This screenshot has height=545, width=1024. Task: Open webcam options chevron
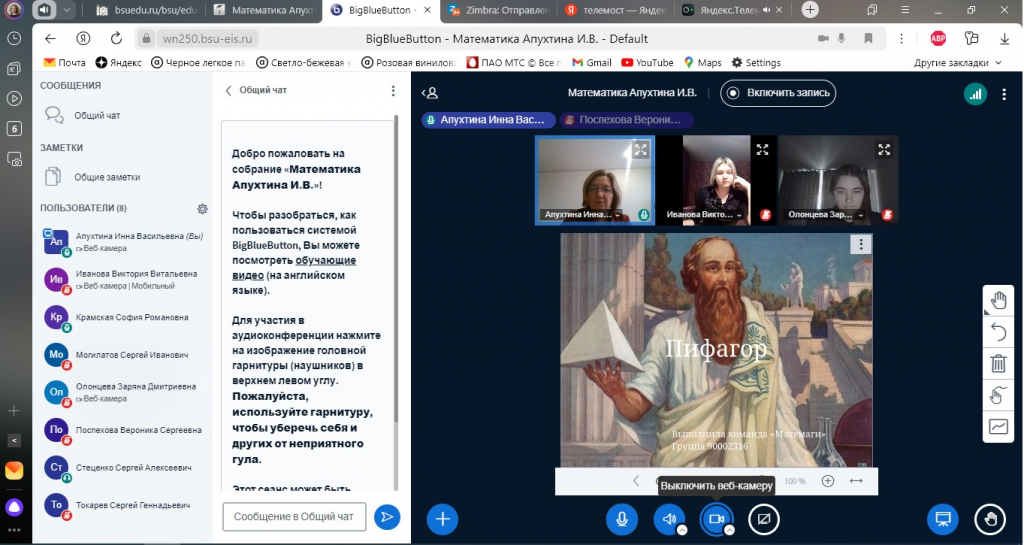[x=729, y=530]
